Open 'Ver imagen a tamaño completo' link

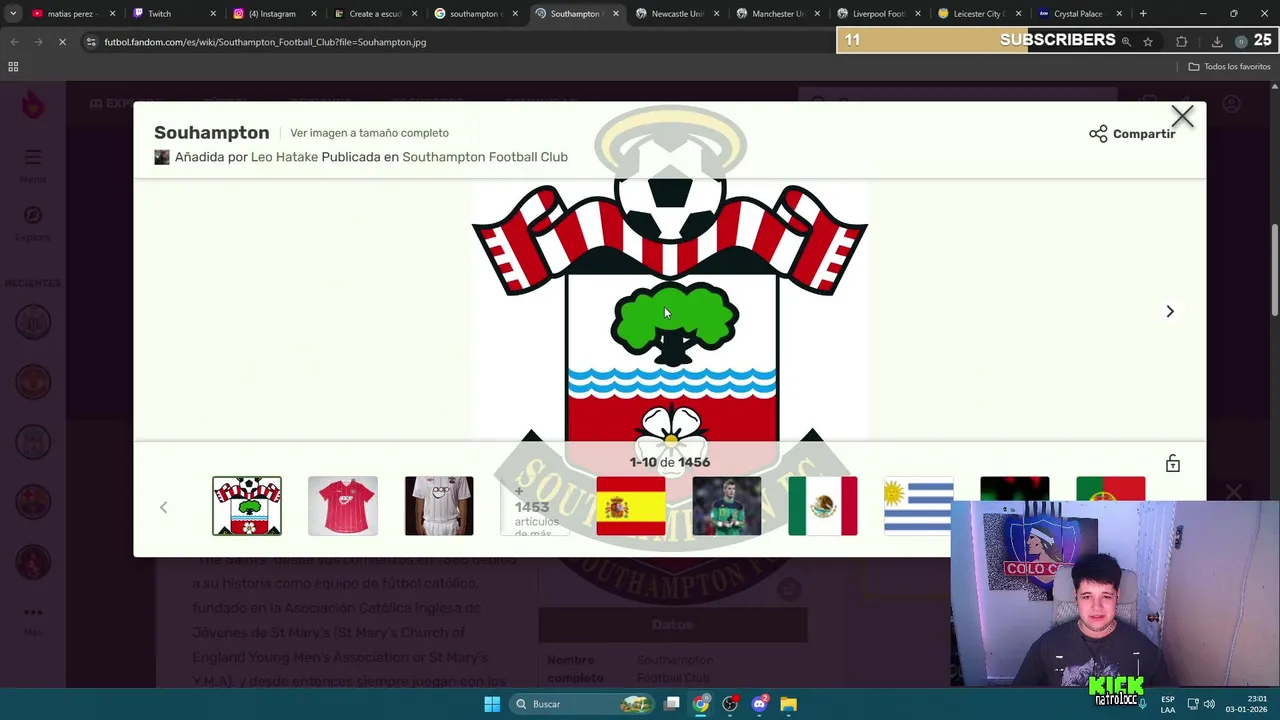(x=369, y=133)
